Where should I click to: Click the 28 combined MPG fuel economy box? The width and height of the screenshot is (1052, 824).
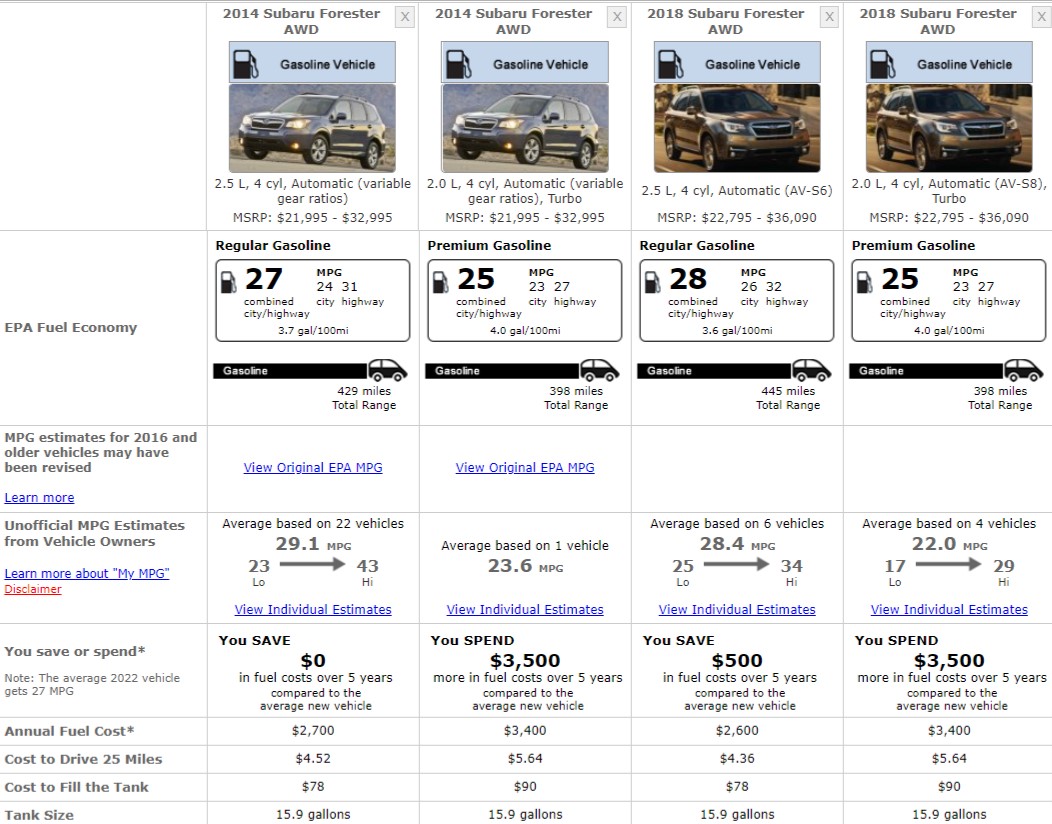737,301
